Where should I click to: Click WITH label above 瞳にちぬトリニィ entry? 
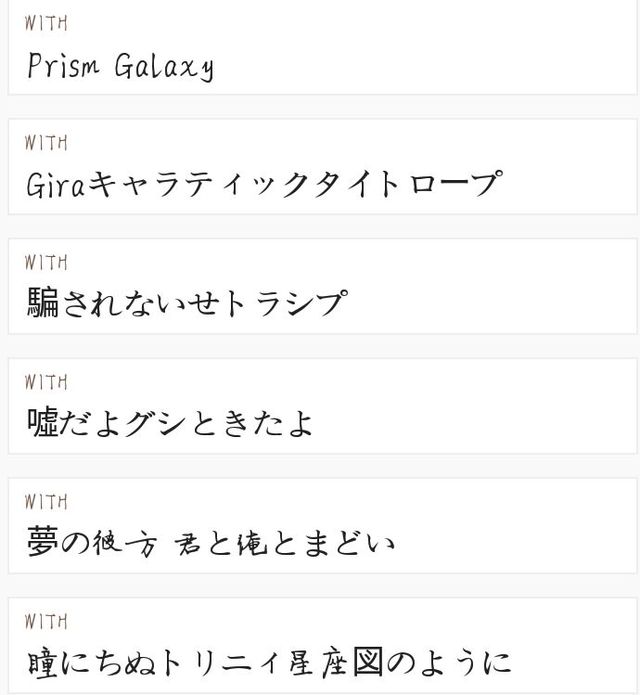coord(46,622)
